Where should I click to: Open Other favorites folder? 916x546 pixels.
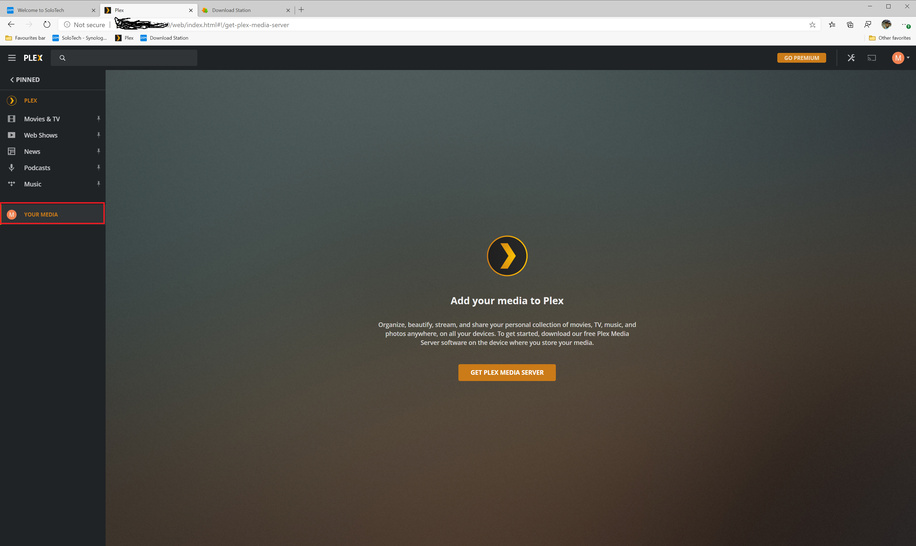click(889, 38)
